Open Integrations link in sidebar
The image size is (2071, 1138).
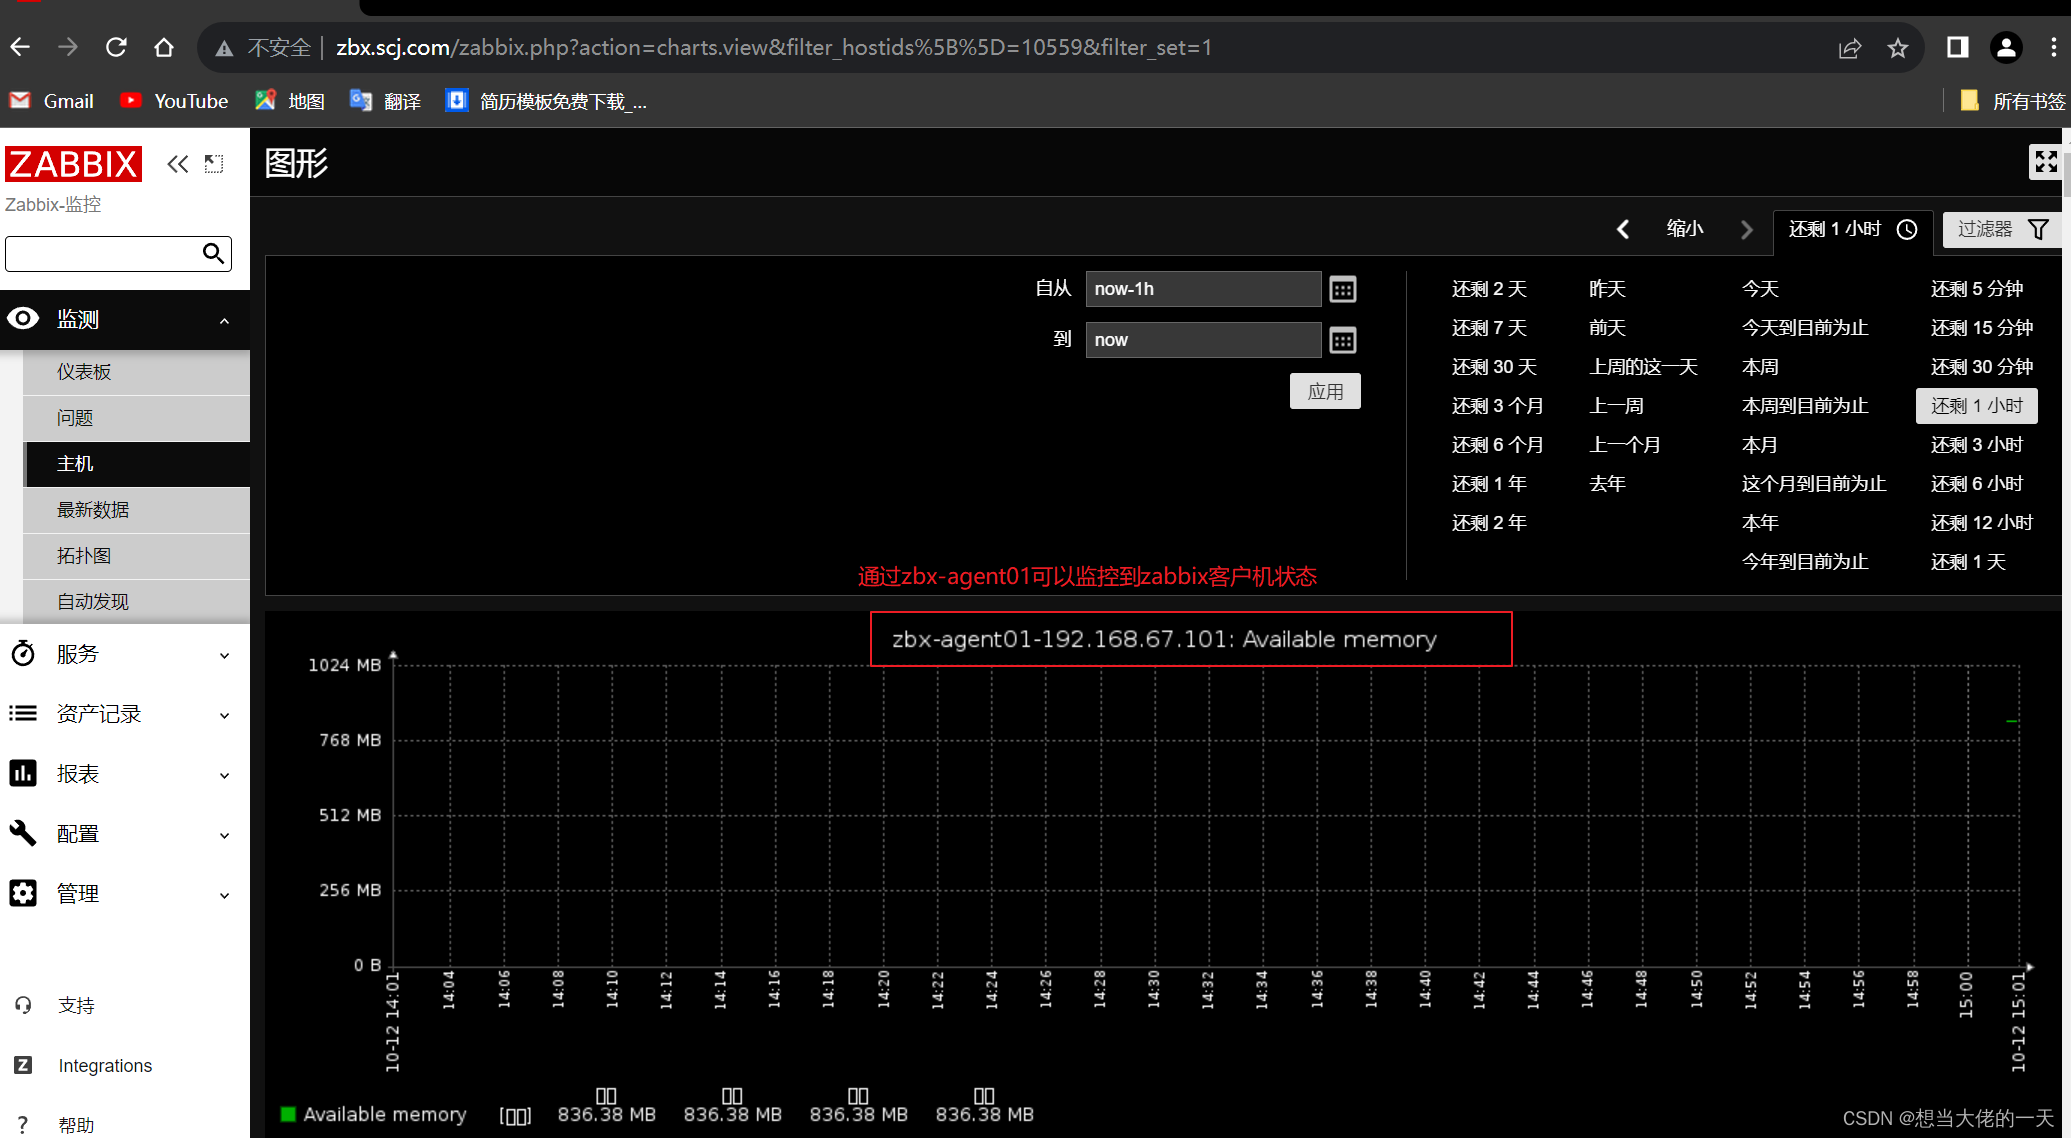pyautogui.click(x=105, y=1066)
